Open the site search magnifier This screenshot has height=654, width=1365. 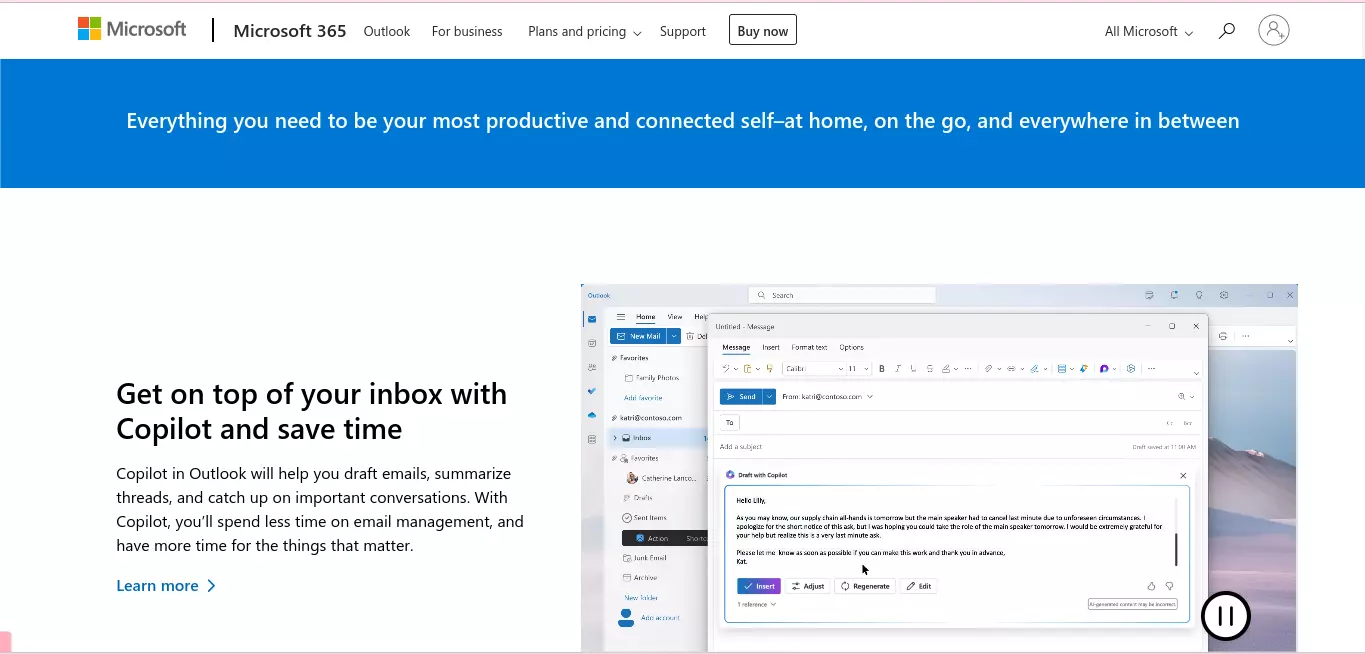(1227, 31)
